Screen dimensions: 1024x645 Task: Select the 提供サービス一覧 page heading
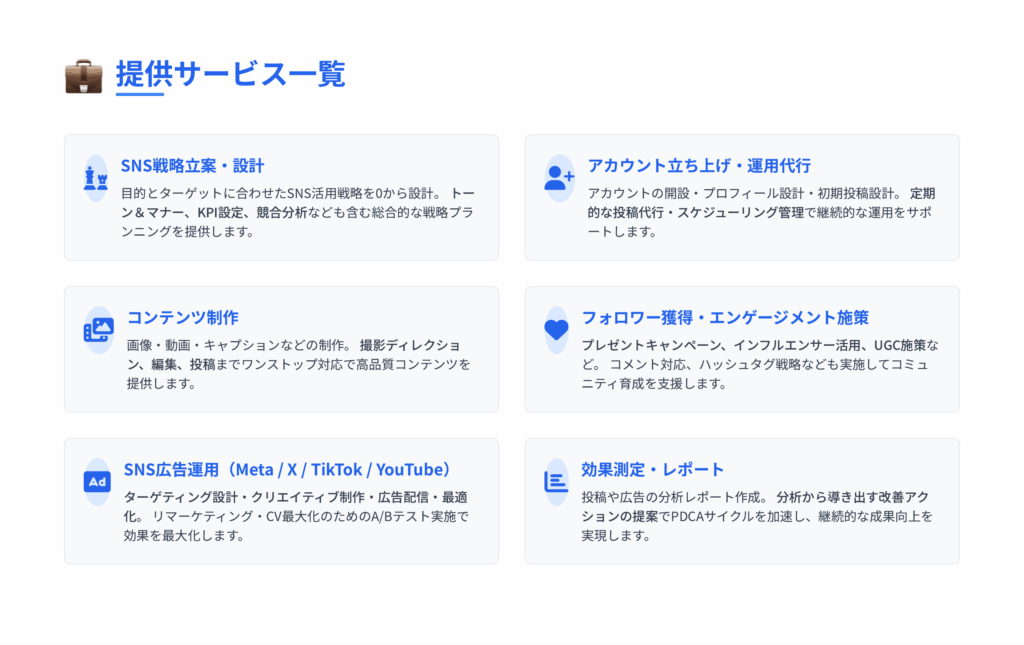(x=231, y=73)
